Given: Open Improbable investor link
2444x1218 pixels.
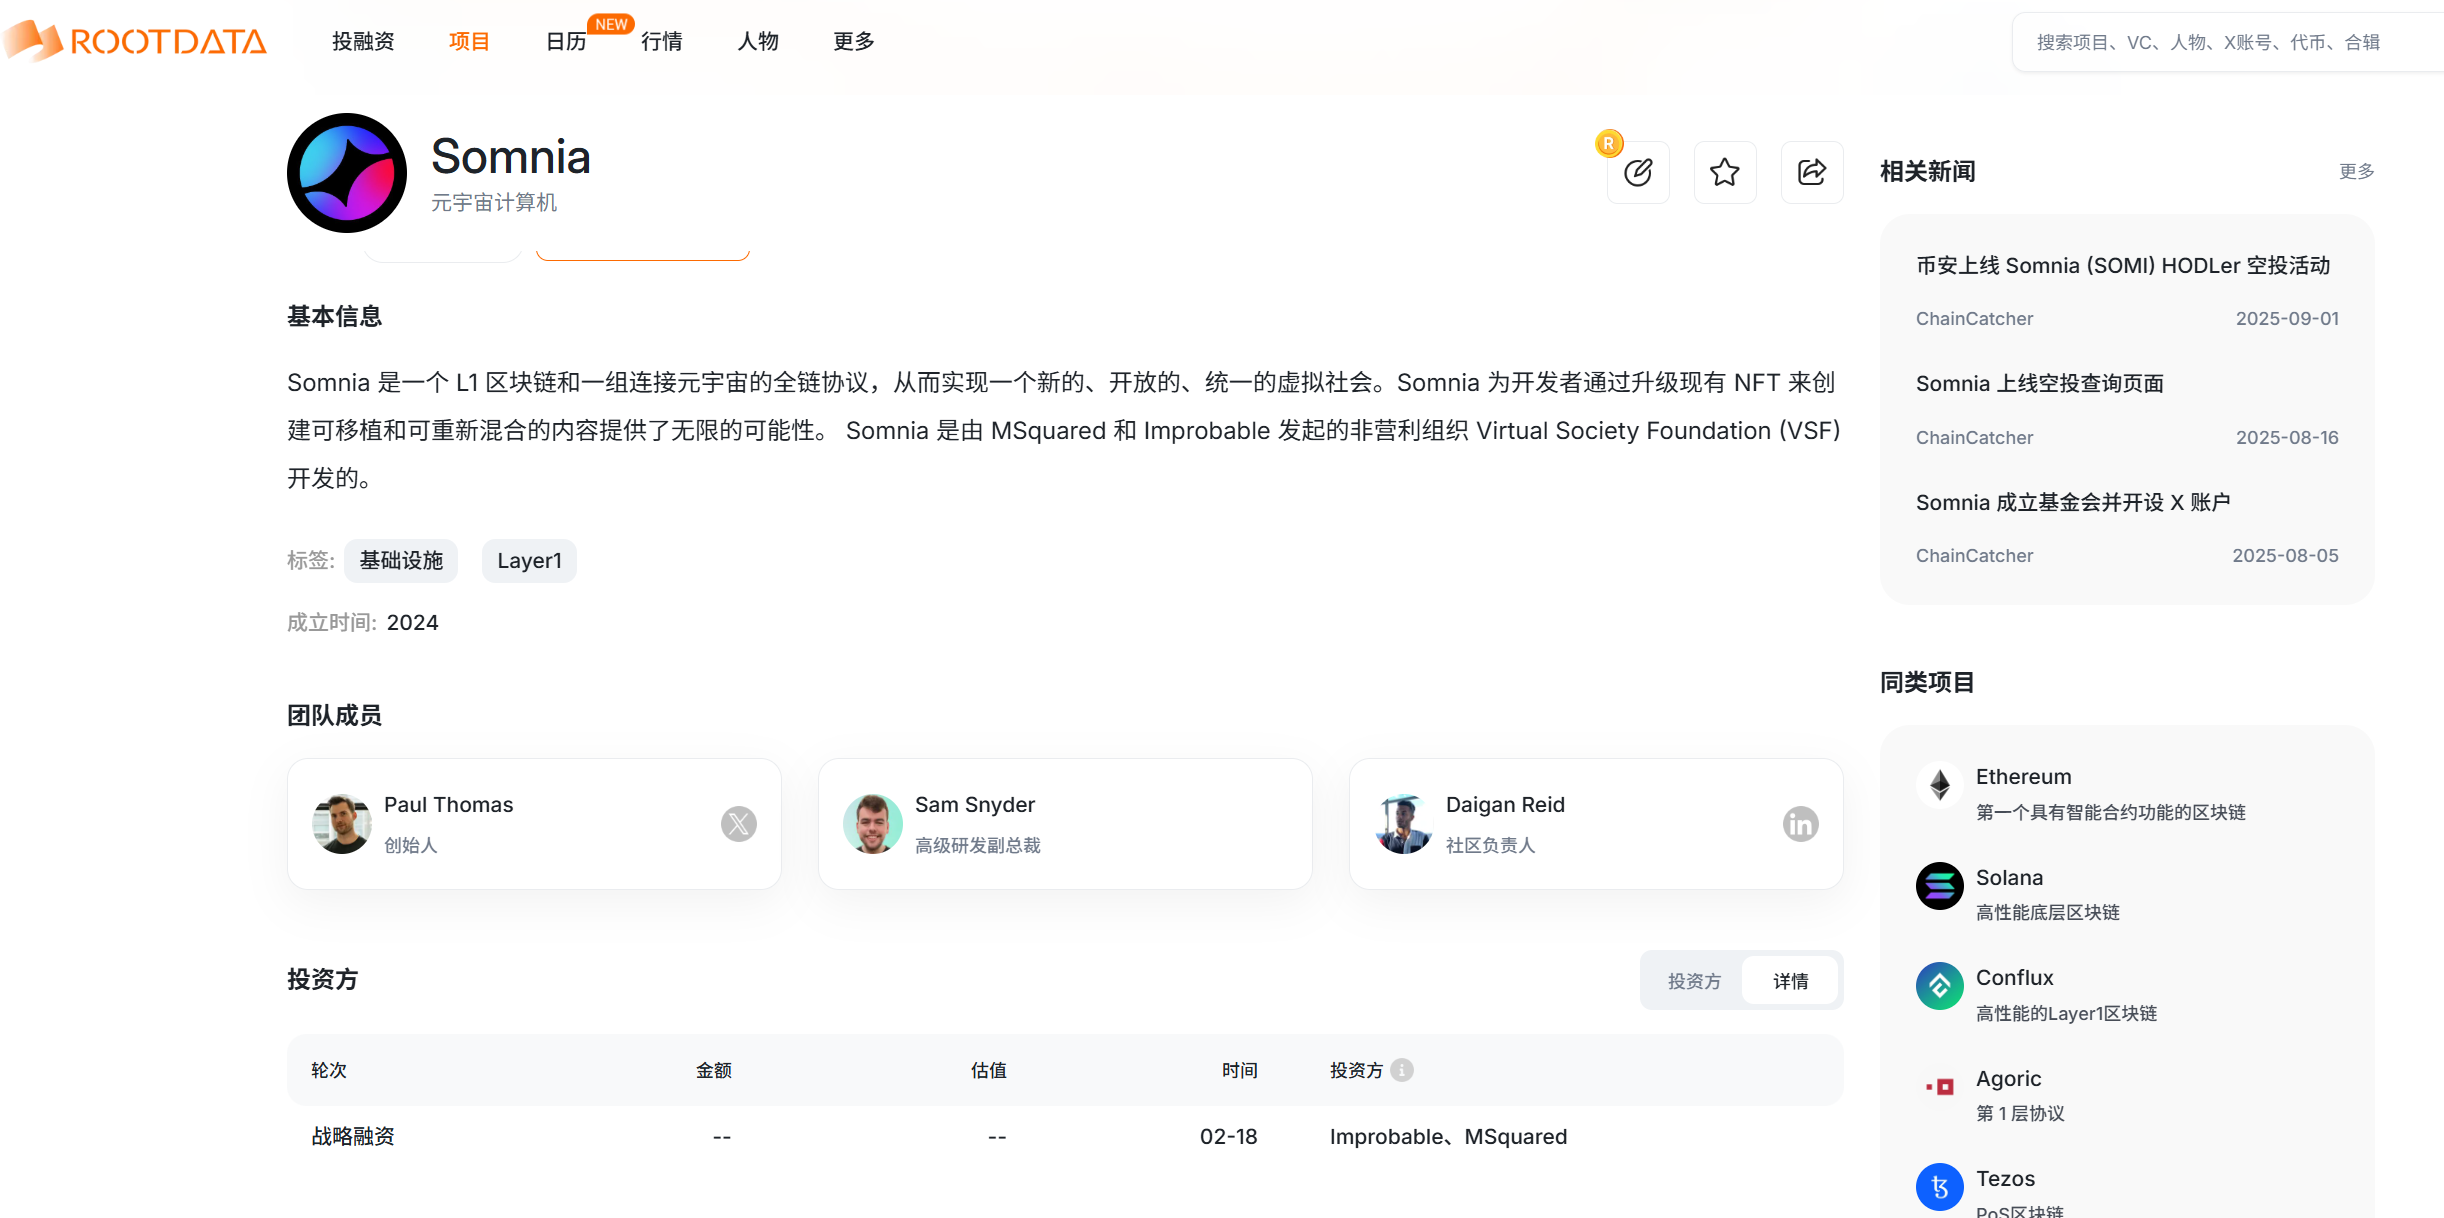Looking at the screenshot, I should 1385,1137.
